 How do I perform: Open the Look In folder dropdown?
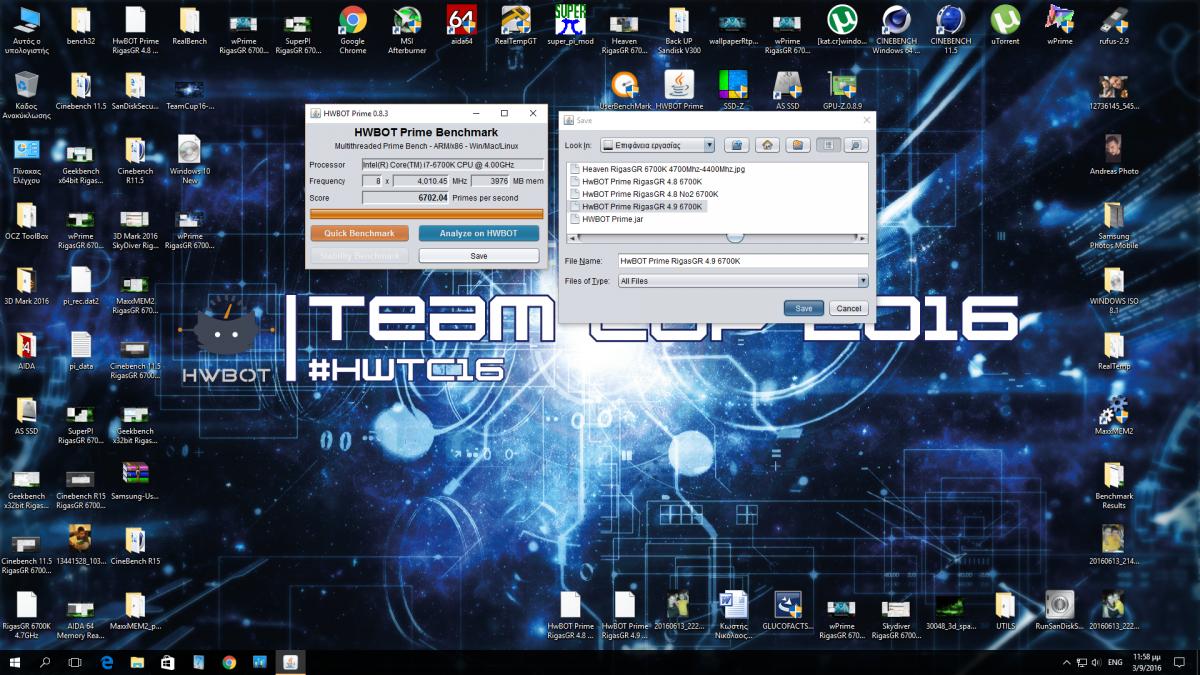click(x=657, y=145)
